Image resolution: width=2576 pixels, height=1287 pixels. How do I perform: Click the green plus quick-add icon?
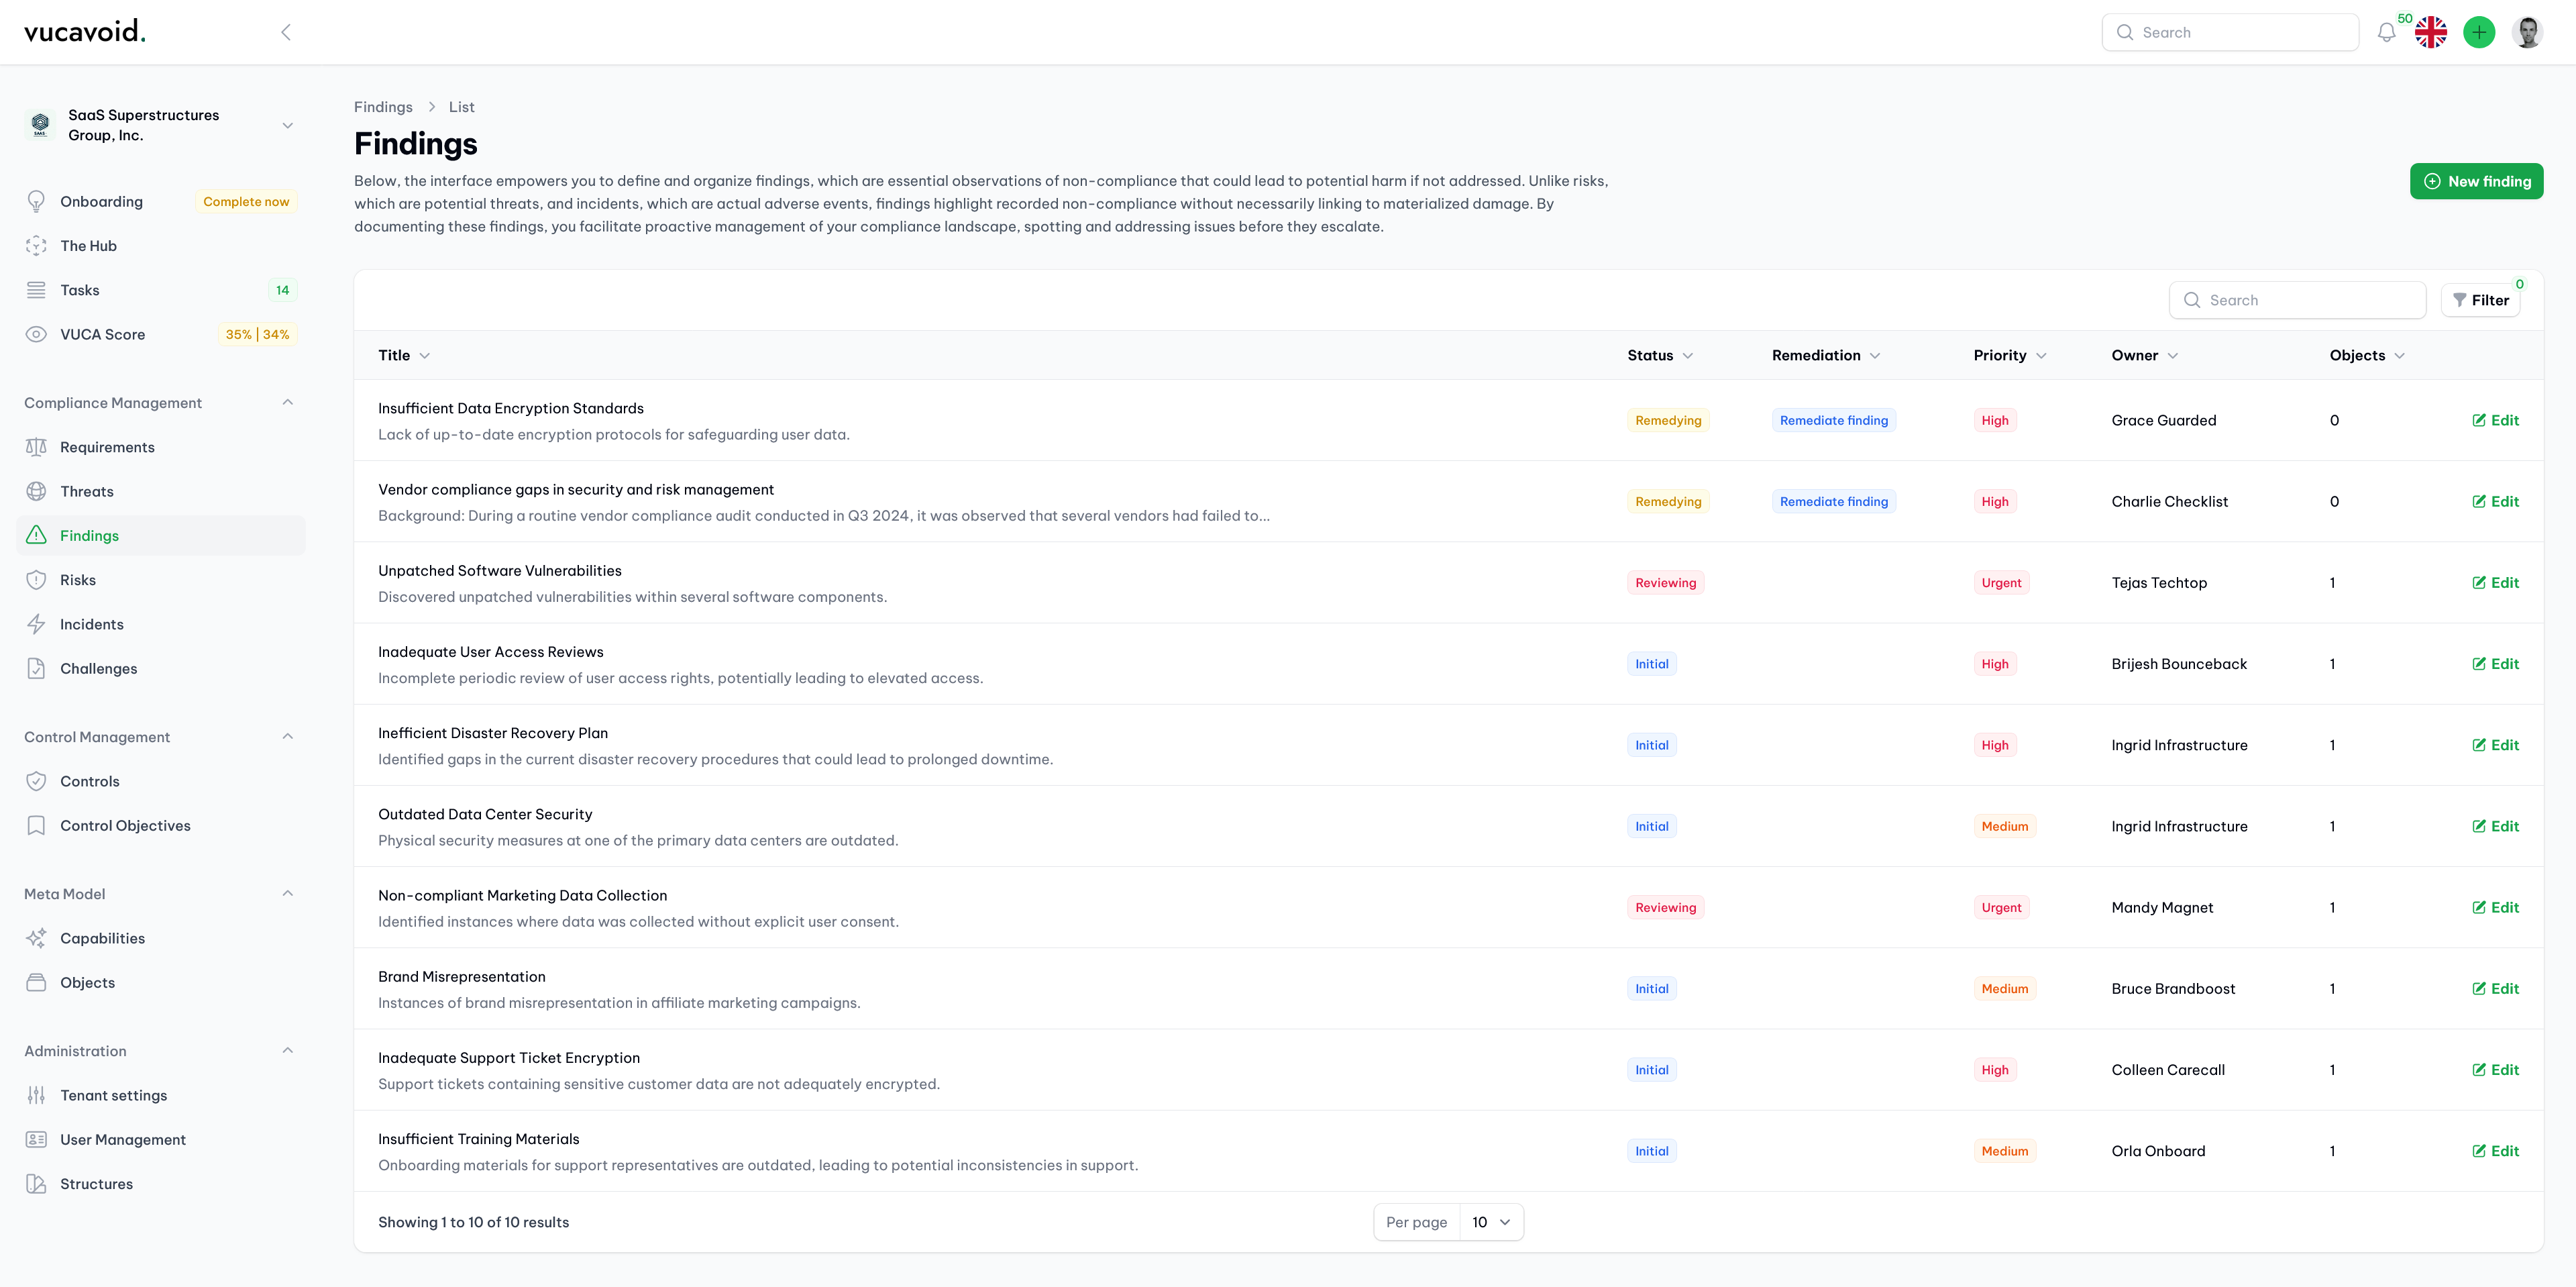click(x=2479, y=32)
